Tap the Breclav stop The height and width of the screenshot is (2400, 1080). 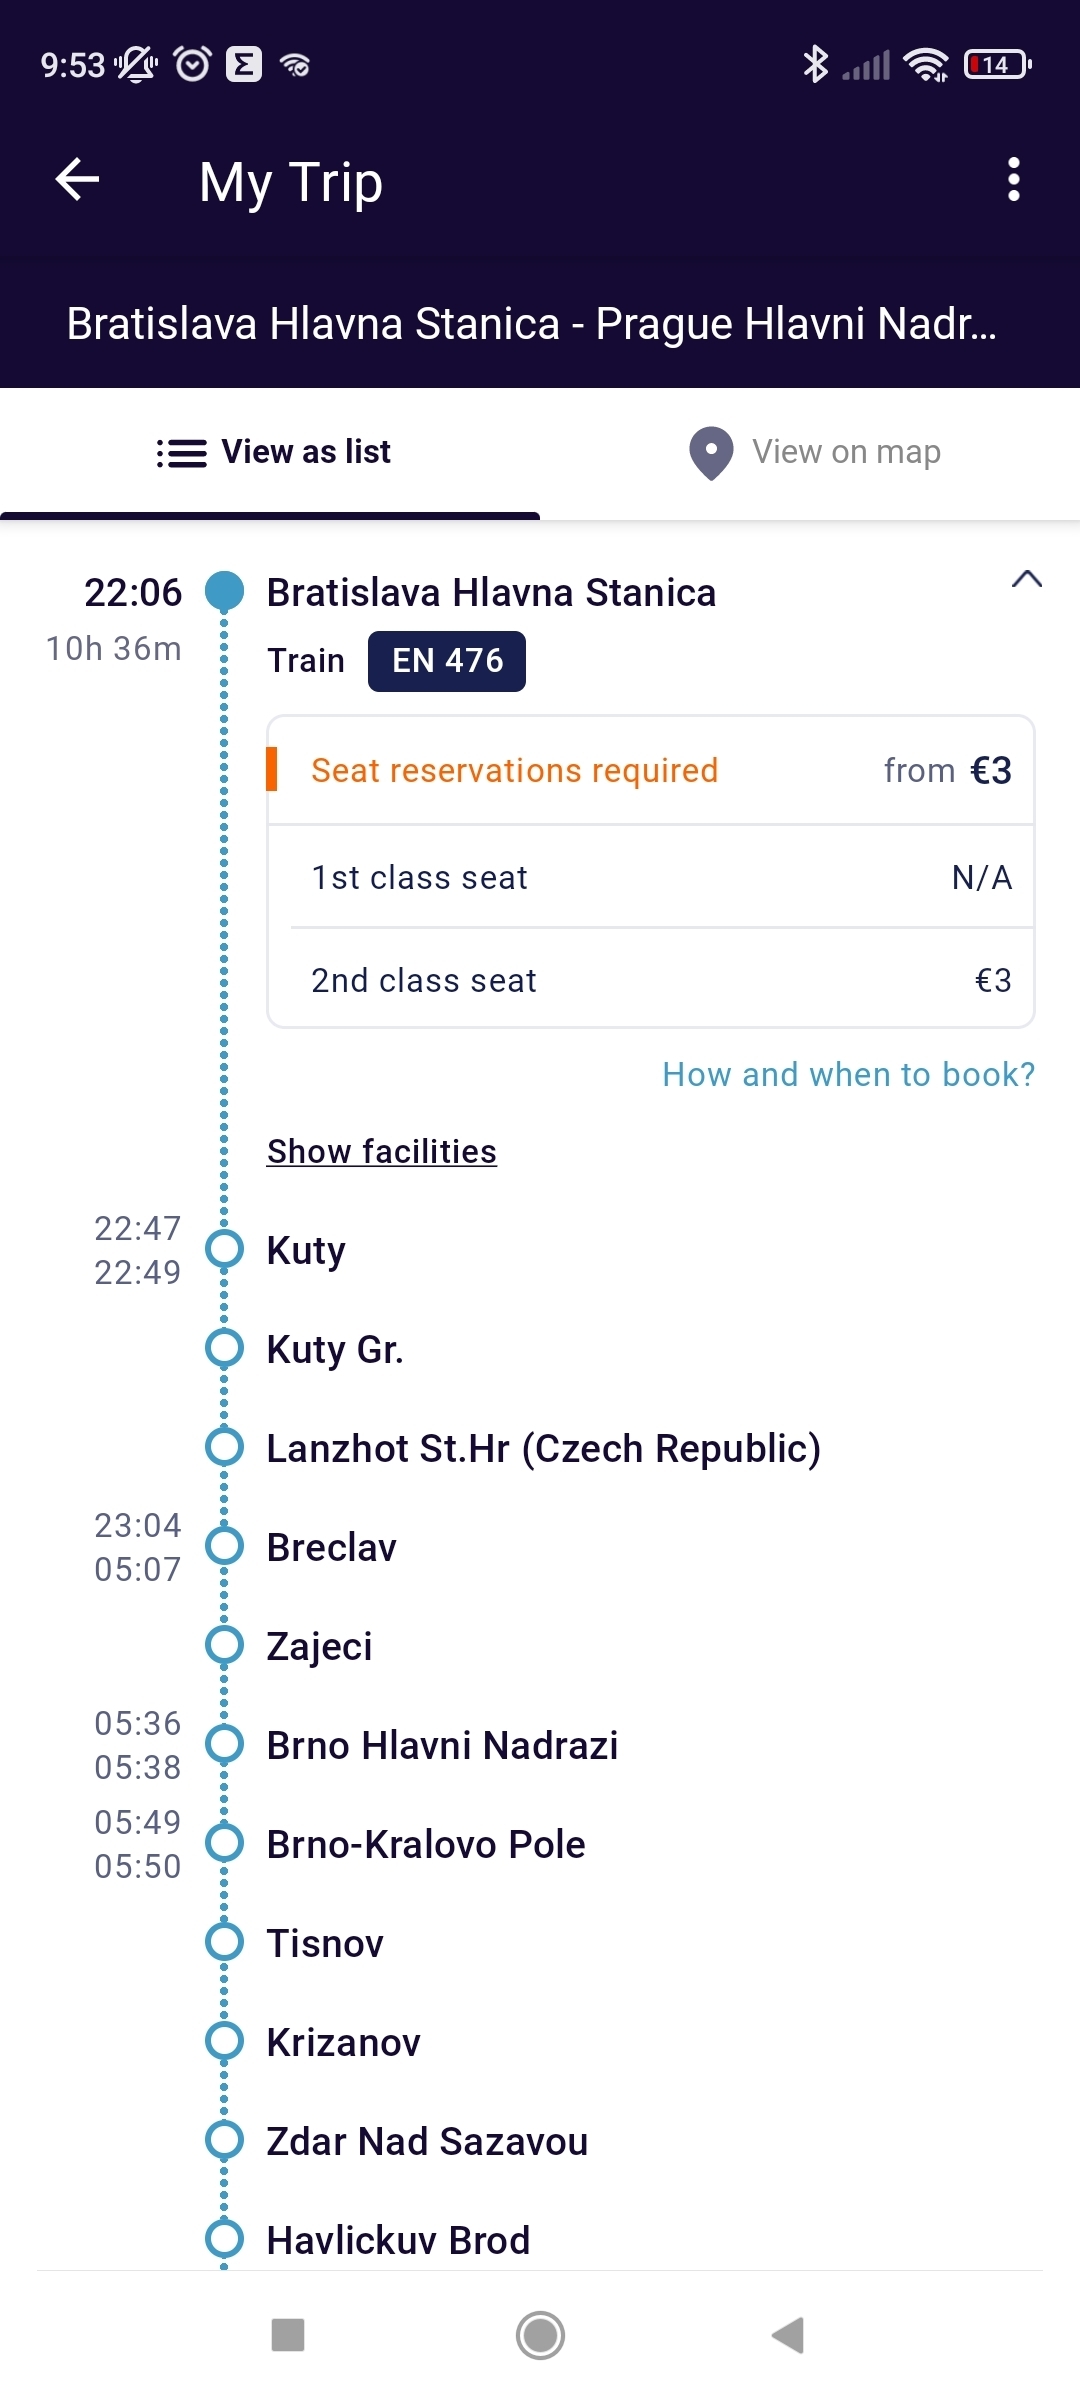(331, 1547)
